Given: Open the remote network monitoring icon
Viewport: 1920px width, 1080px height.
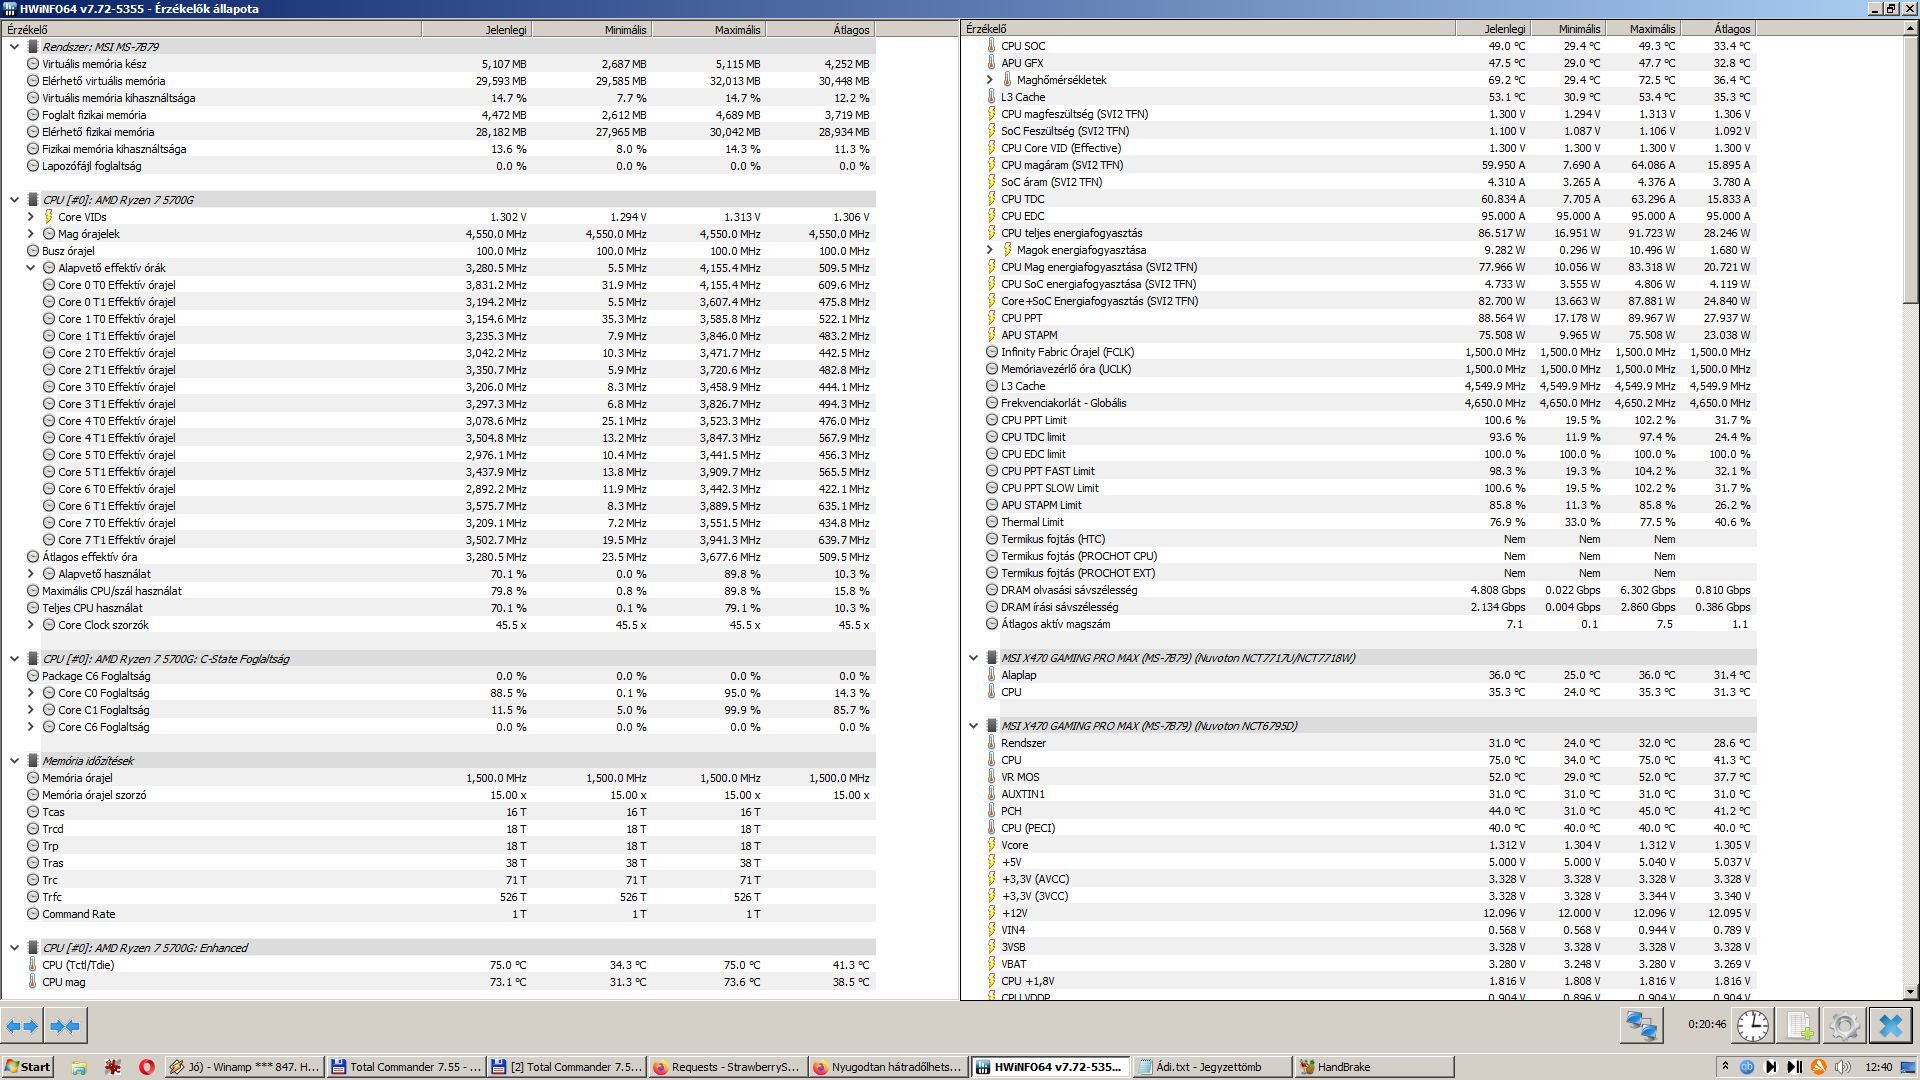Looking at the screenshot, I should (x=1641, y=1026).
